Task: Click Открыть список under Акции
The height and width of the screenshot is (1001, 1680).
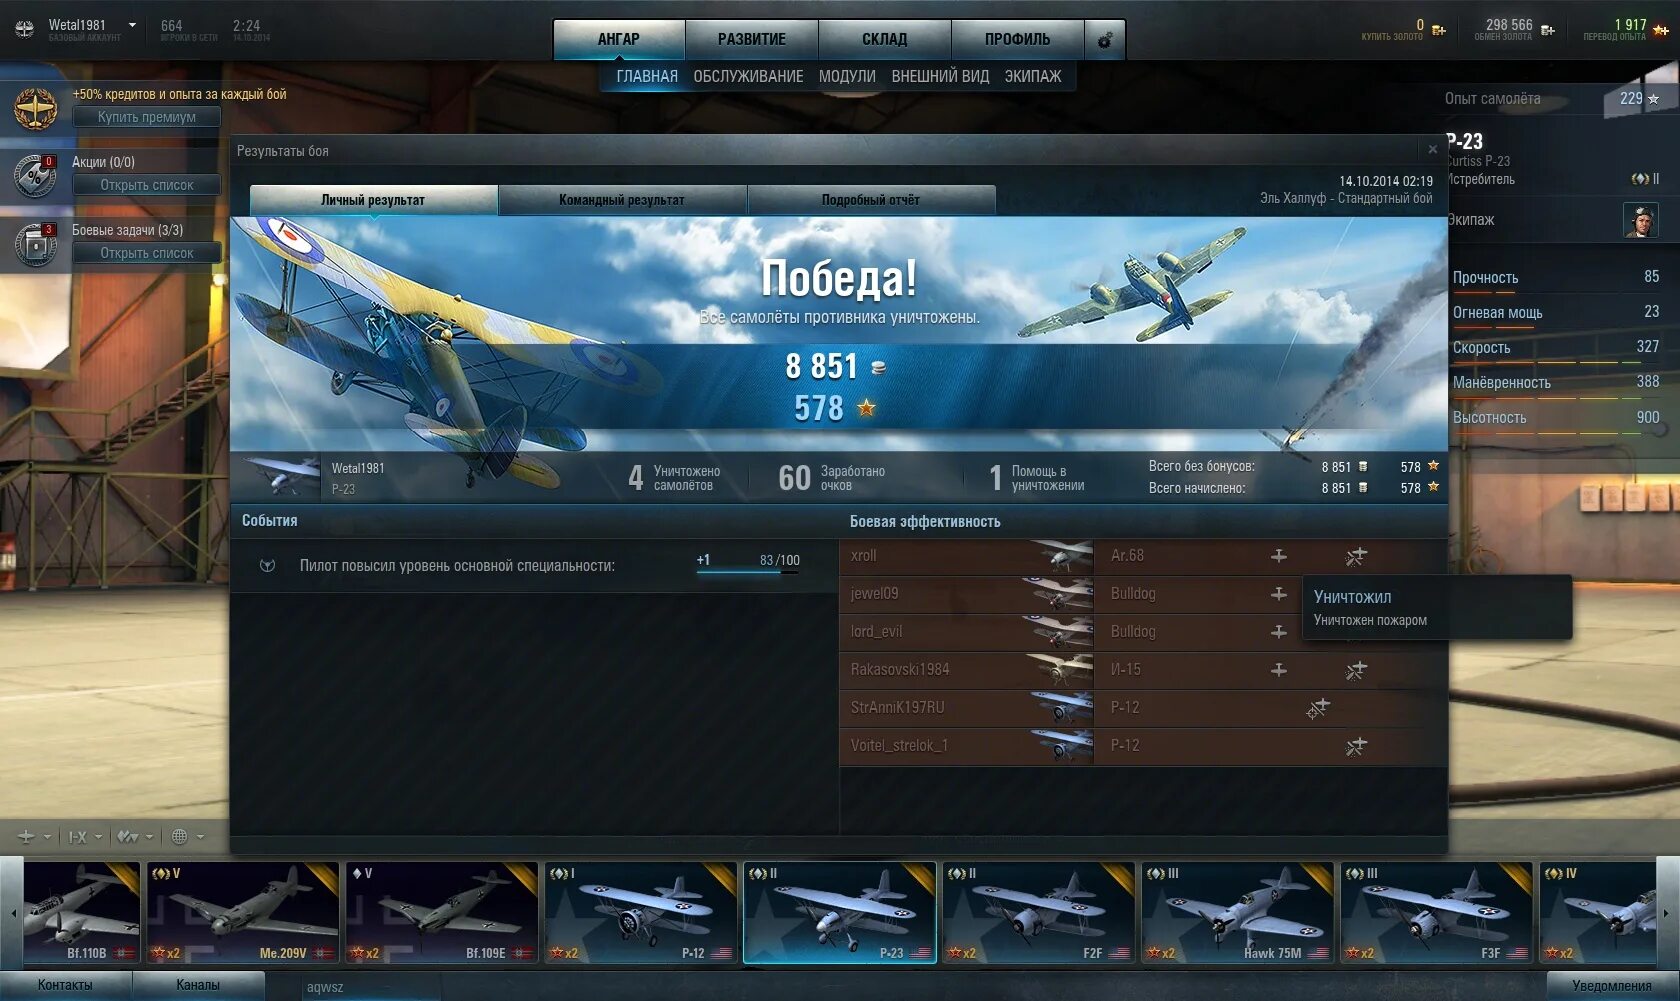Action: (x=147, y=185)
